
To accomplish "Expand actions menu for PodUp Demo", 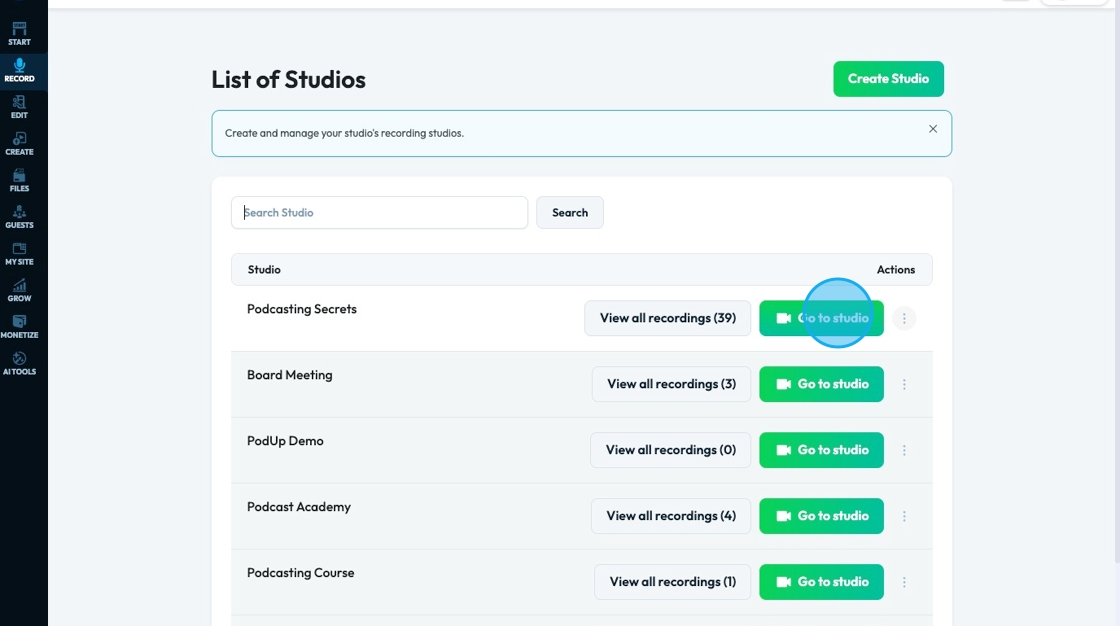I will [904, 450].
